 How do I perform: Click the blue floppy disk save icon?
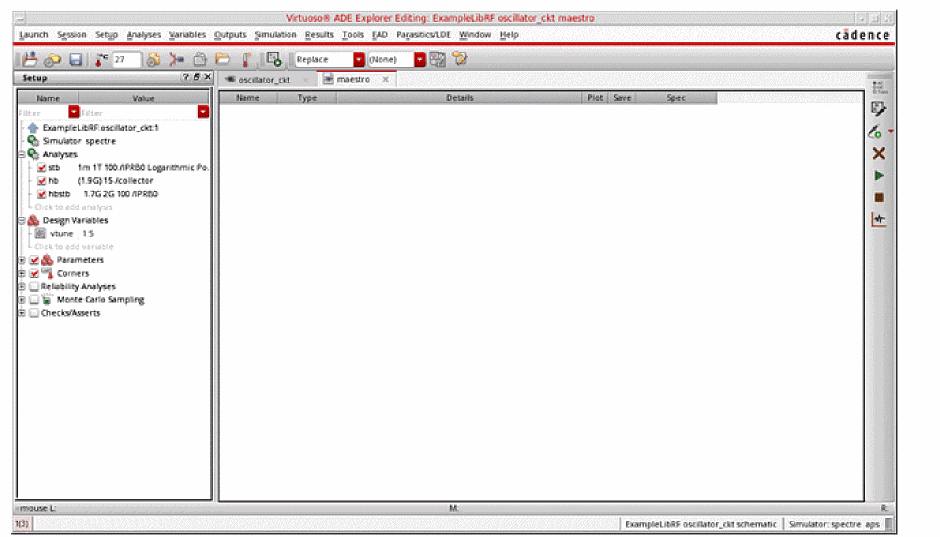tap(76, 59)
